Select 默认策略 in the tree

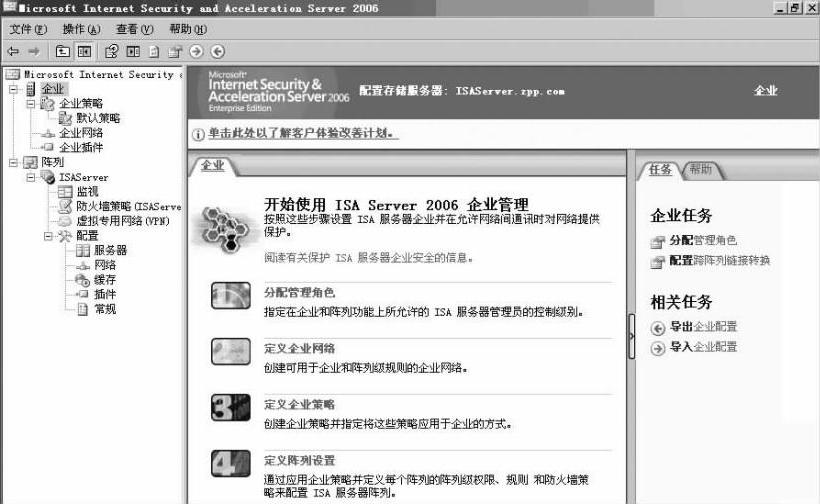98,118
